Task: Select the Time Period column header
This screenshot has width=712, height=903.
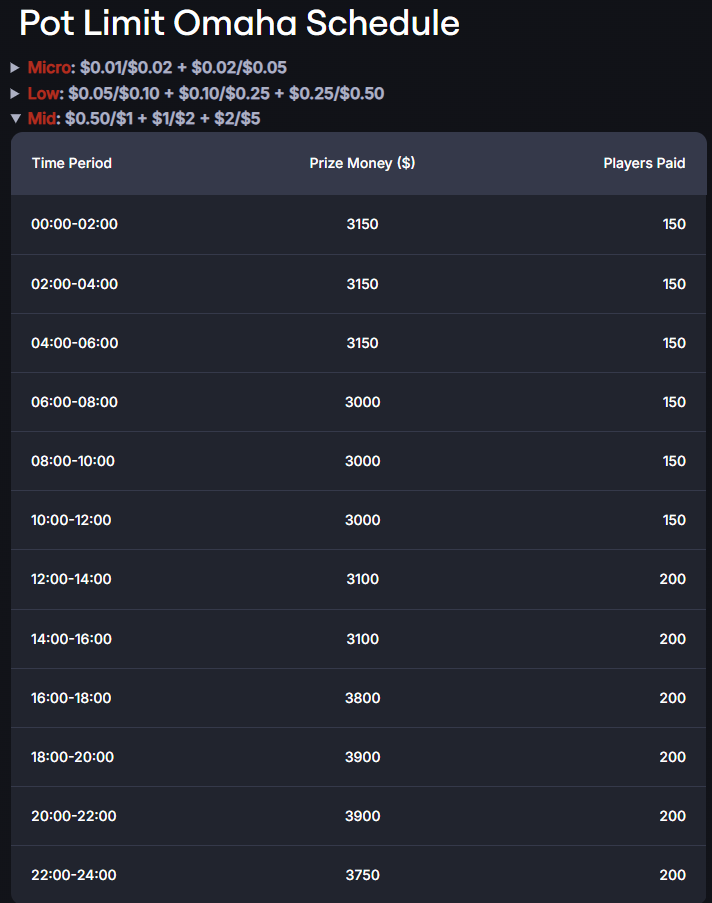Action: coord(71,164)
